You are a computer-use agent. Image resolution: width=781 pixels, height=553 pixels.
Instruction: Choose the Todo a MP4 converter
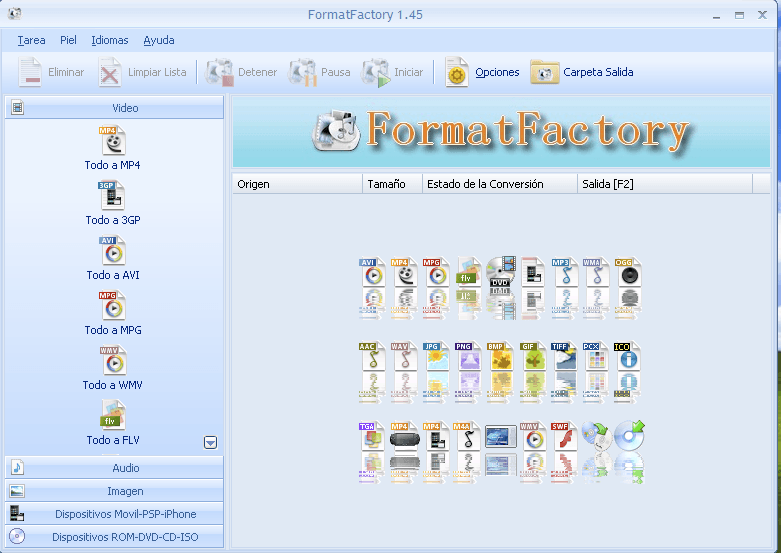tap(113, 148)
